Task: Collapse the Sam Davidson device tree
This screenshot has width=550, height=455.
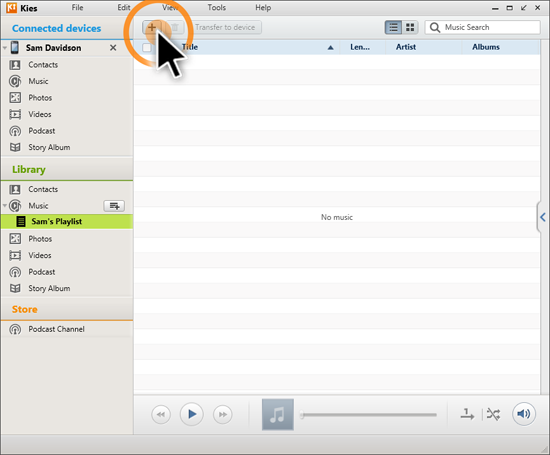Action: click(x=5, y=47)
